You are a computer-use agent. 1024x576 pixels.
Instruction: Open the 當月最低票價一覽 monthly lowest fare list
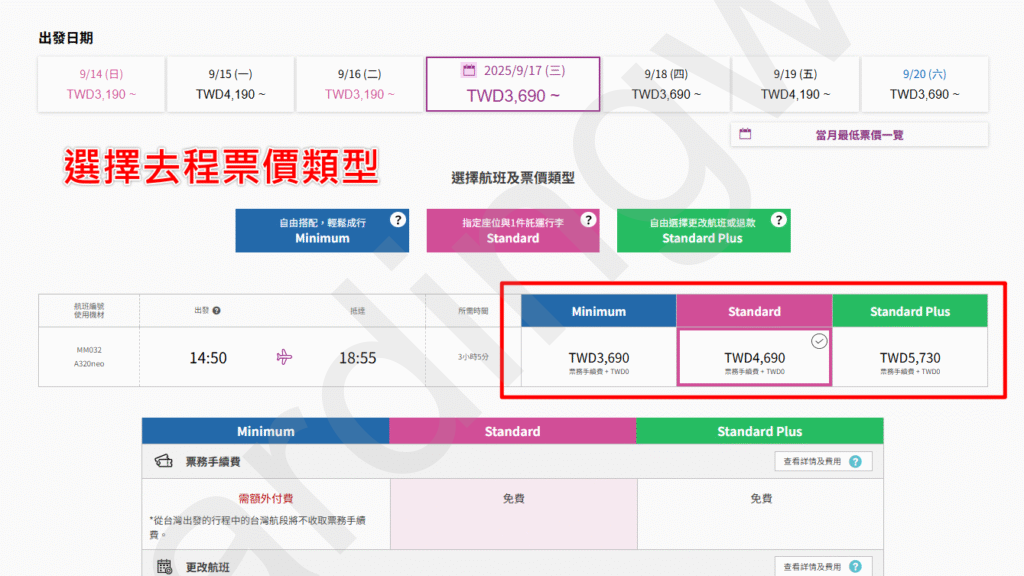tap(859, 135)
